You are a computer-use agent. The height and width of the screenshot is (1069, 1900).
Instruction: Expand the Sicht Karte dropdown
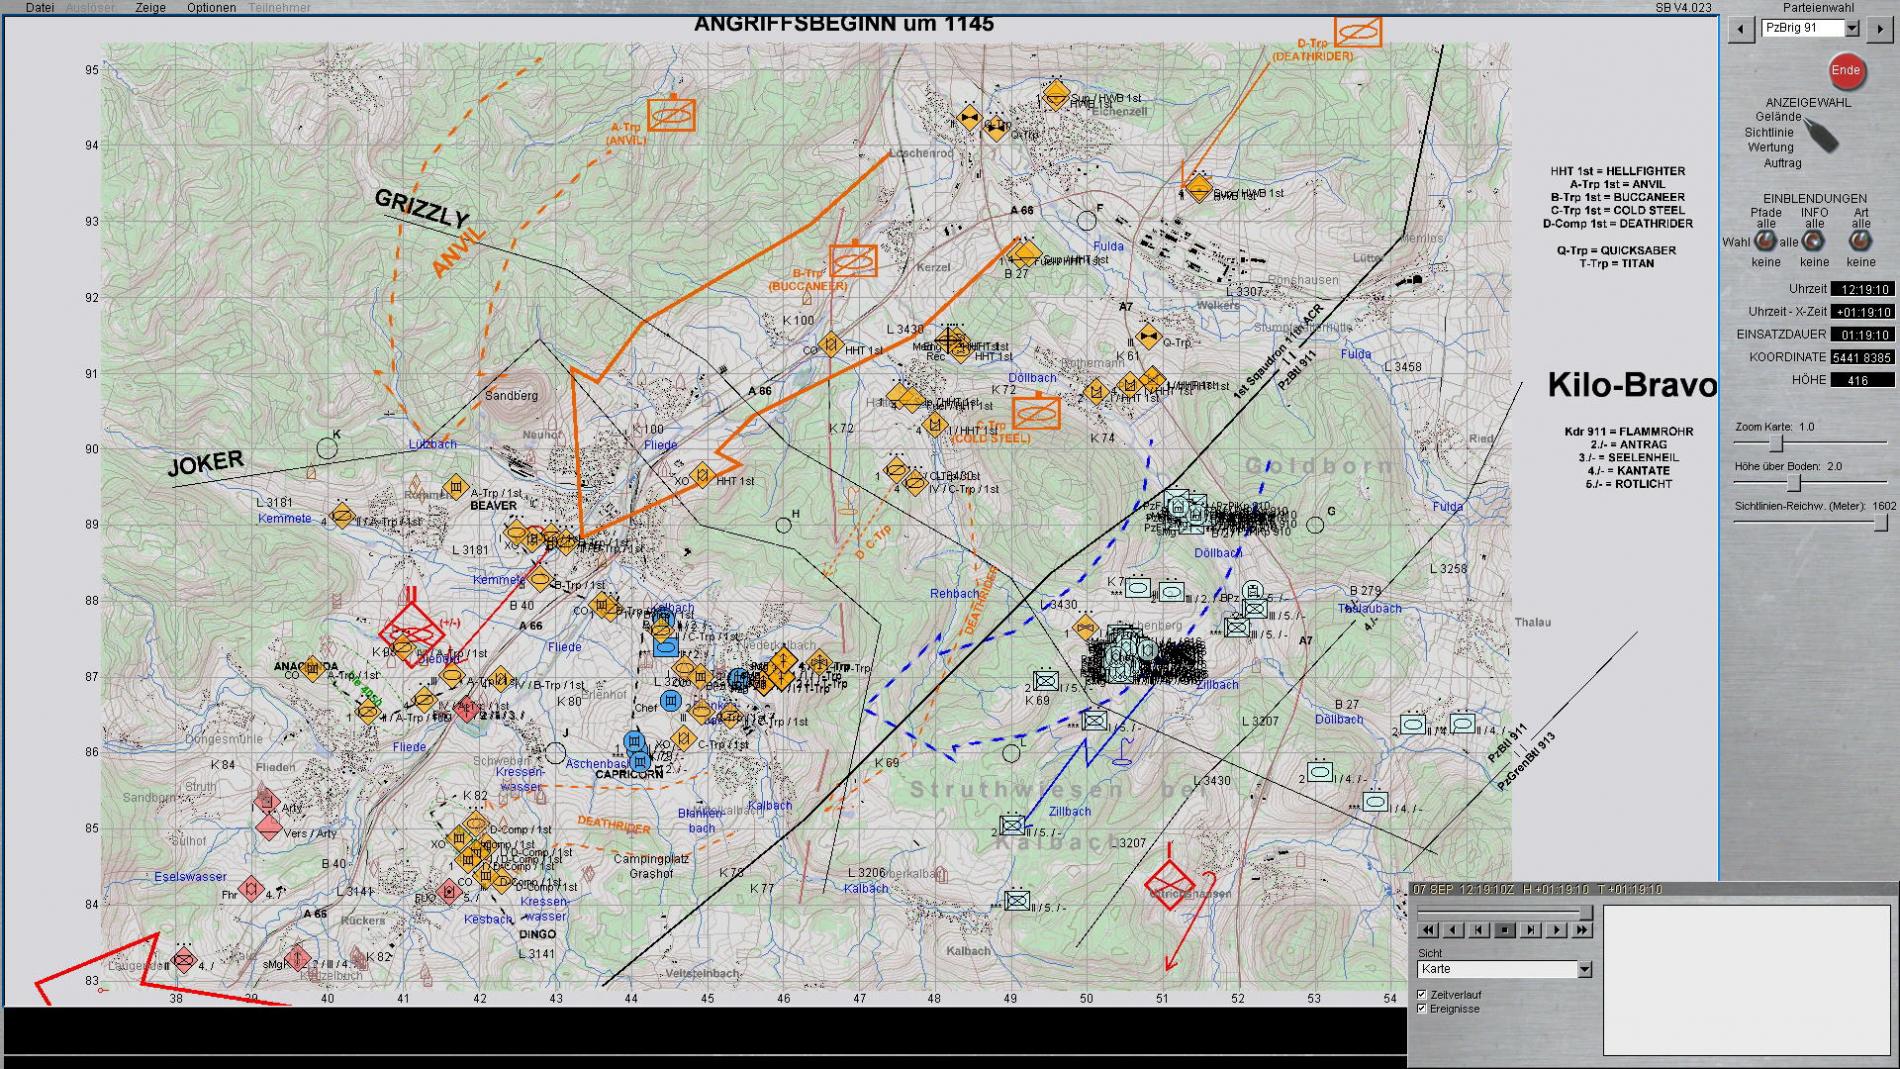[1584, 969]
